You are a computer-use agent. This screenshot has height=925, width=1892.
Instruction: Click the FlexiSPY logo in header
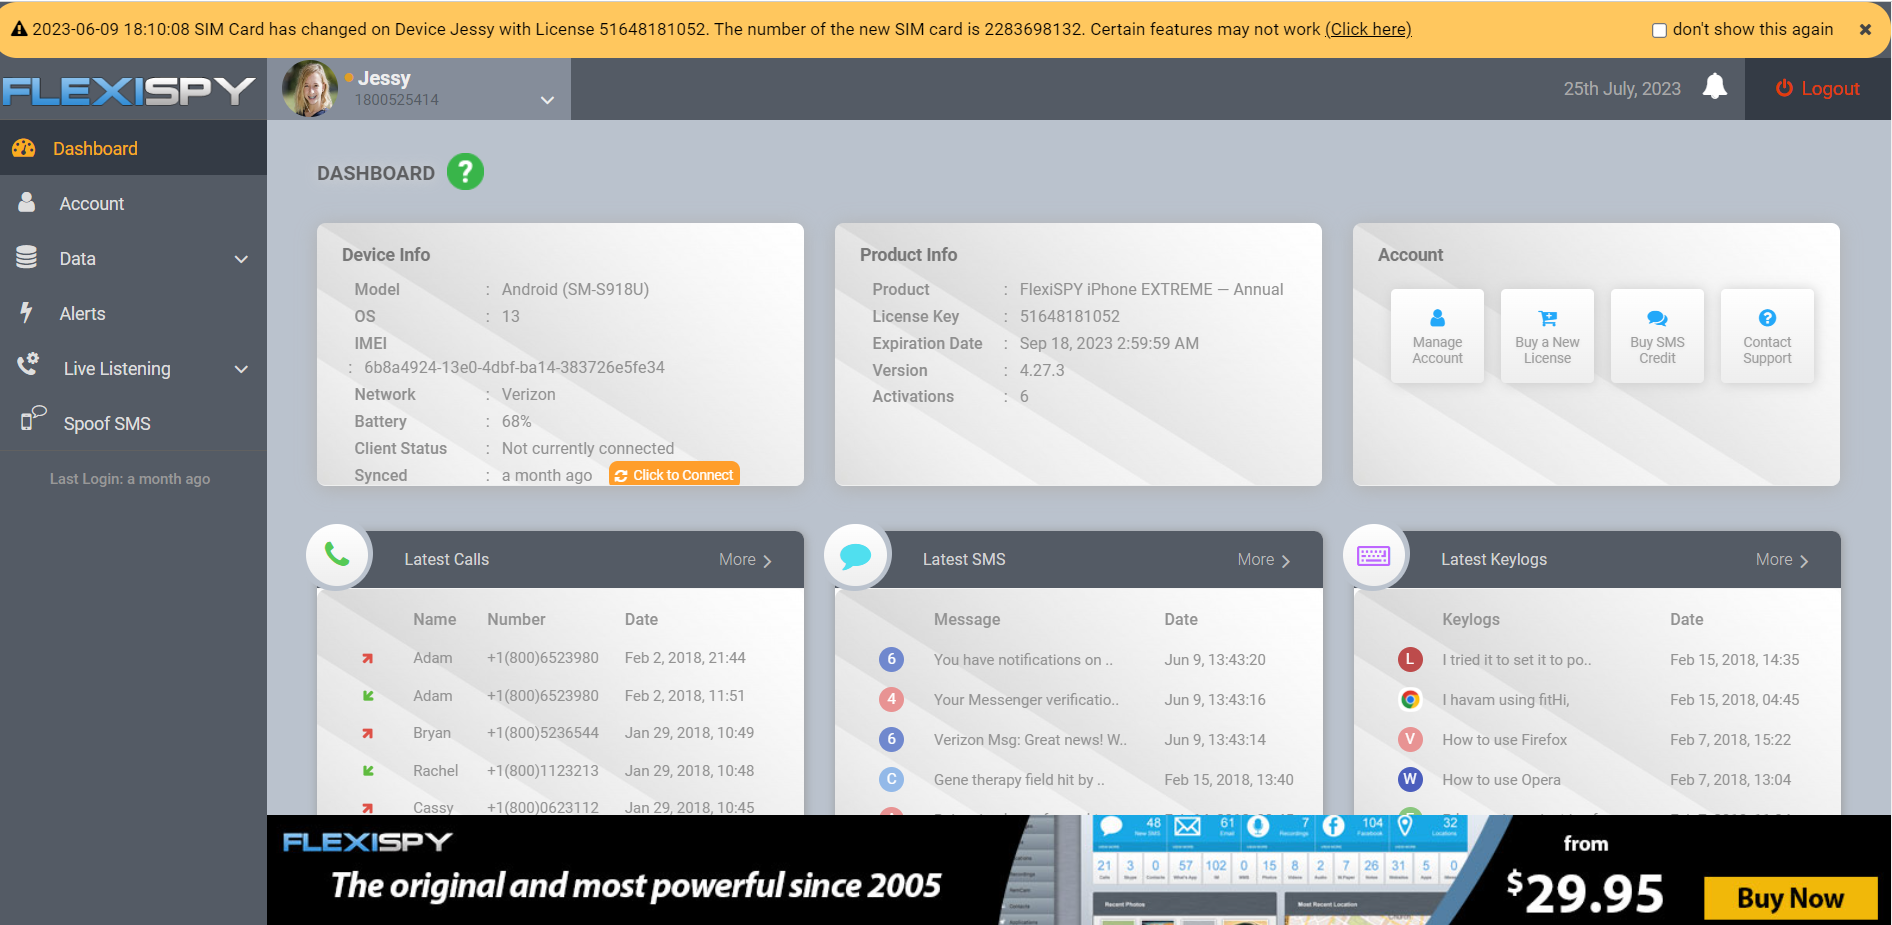click(x=129, y=91)
